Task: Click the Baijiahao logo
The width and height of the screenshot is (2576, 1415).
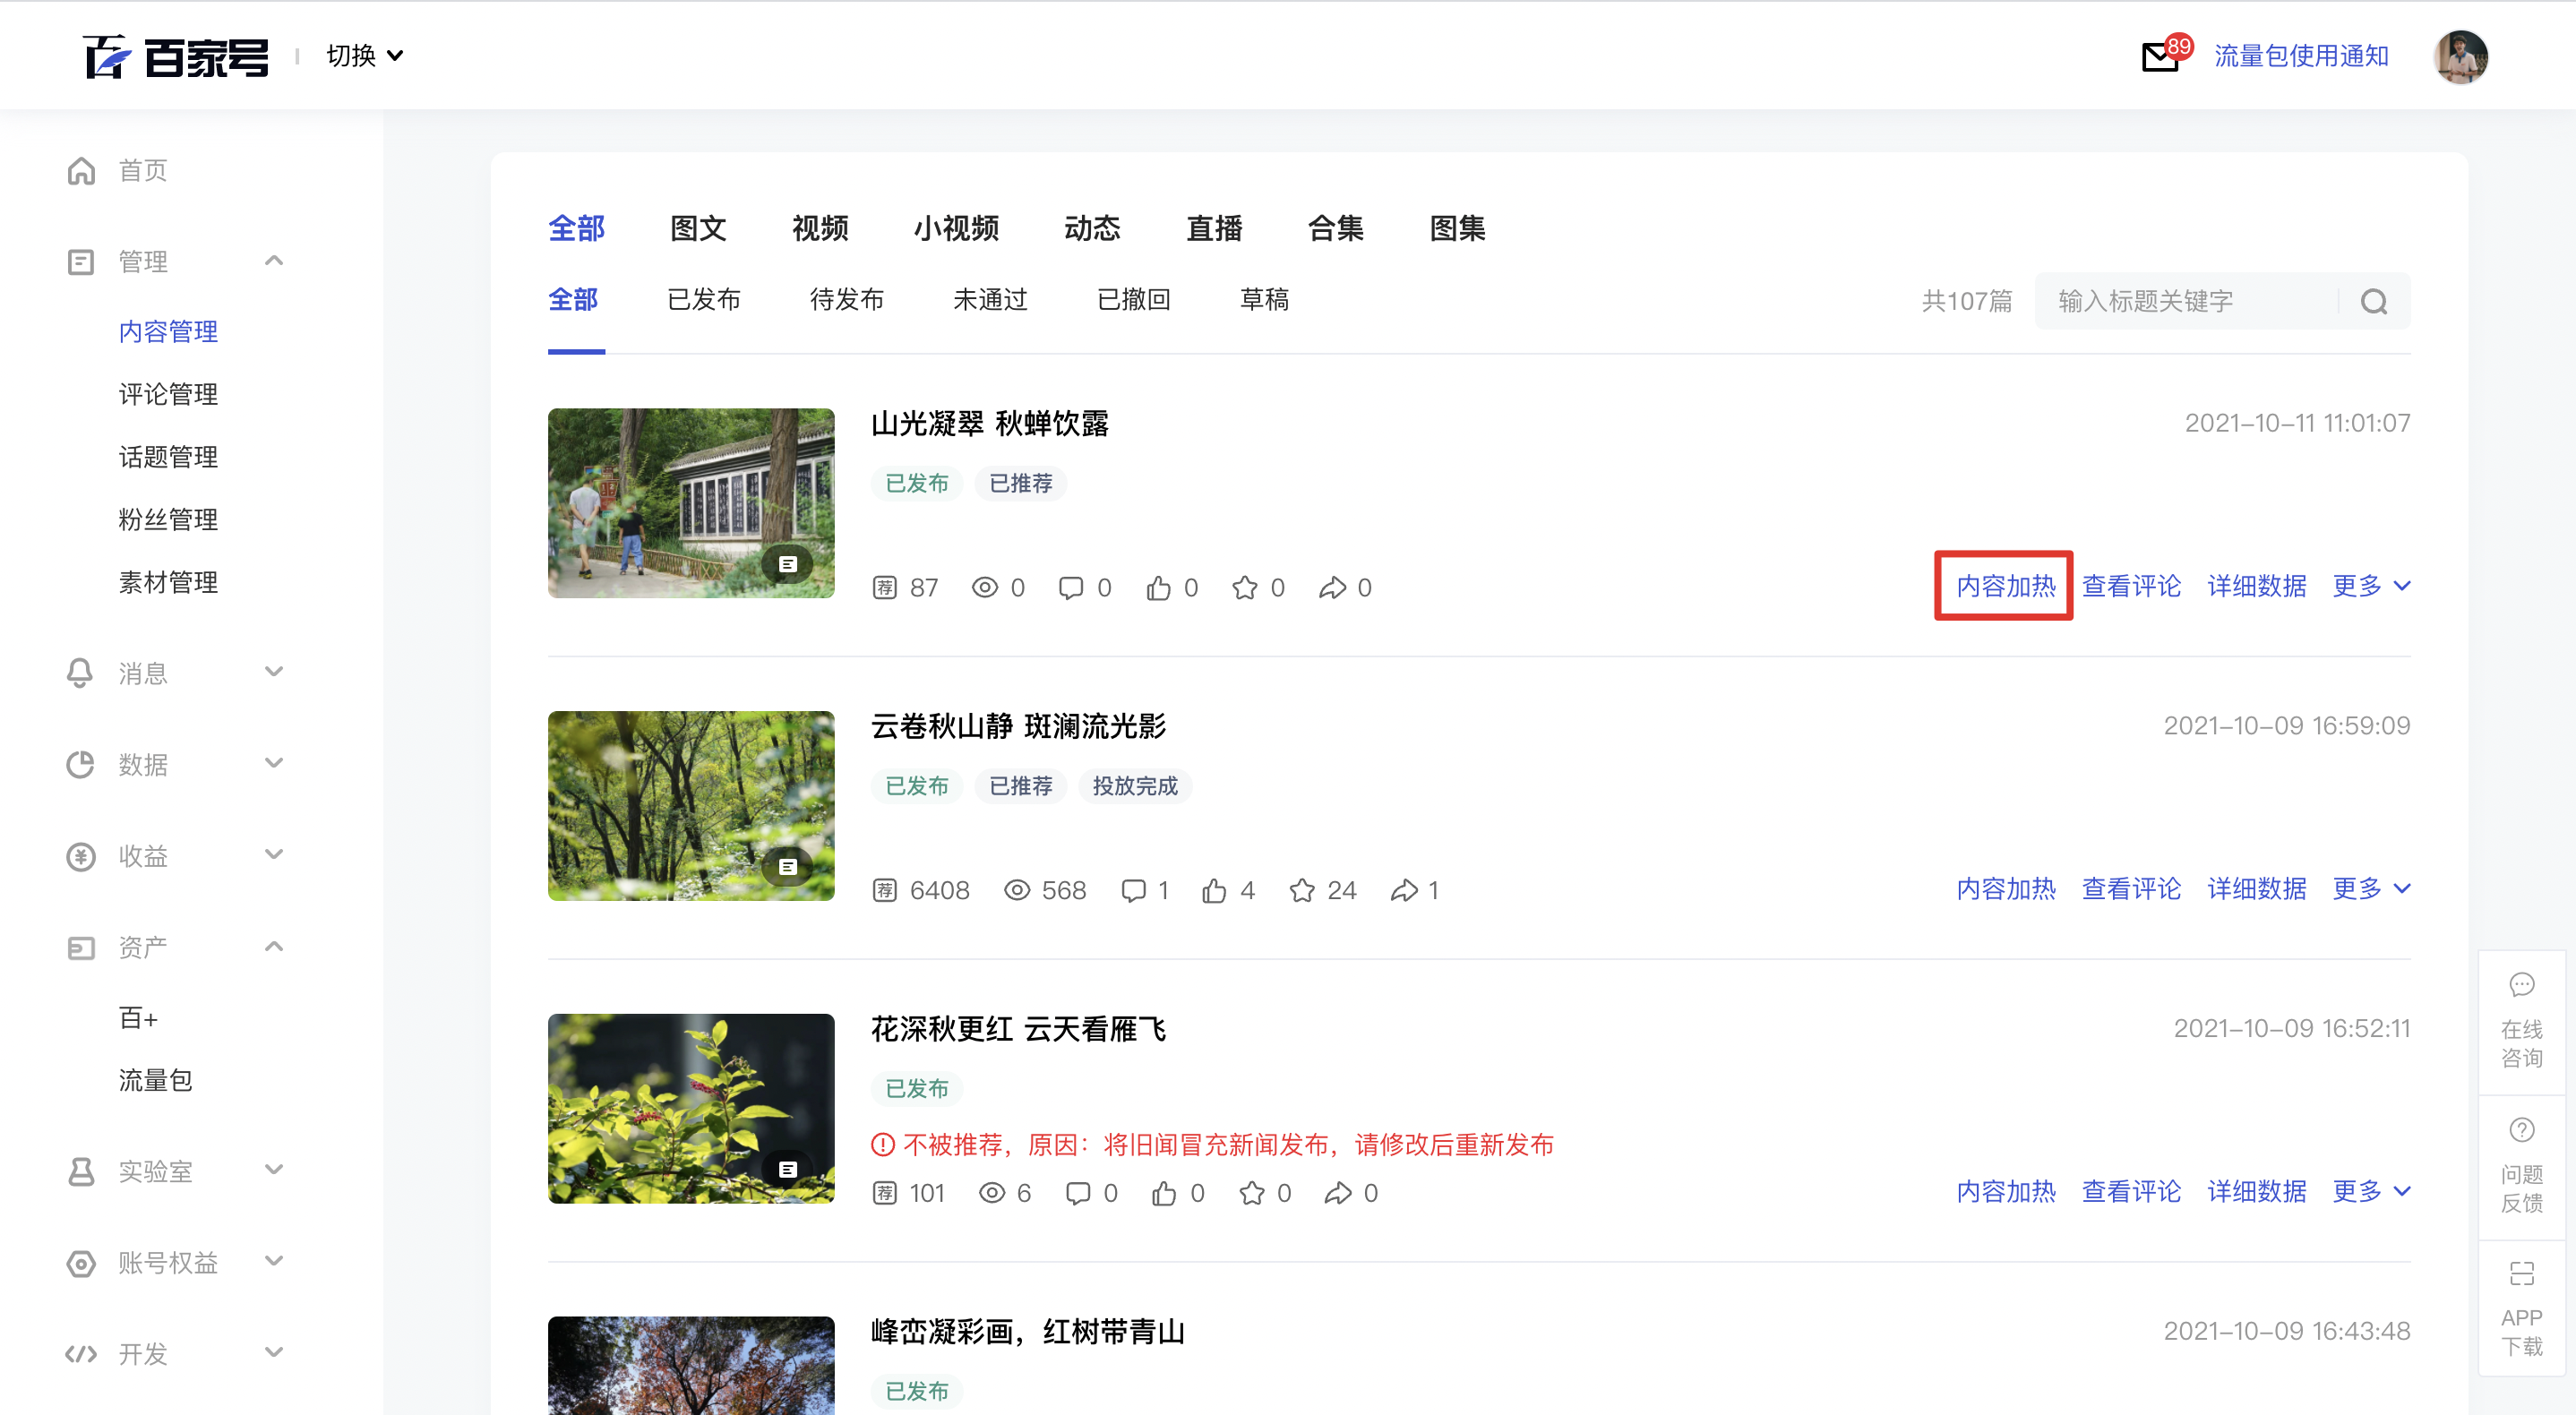Action: click(x=176, y=57)
